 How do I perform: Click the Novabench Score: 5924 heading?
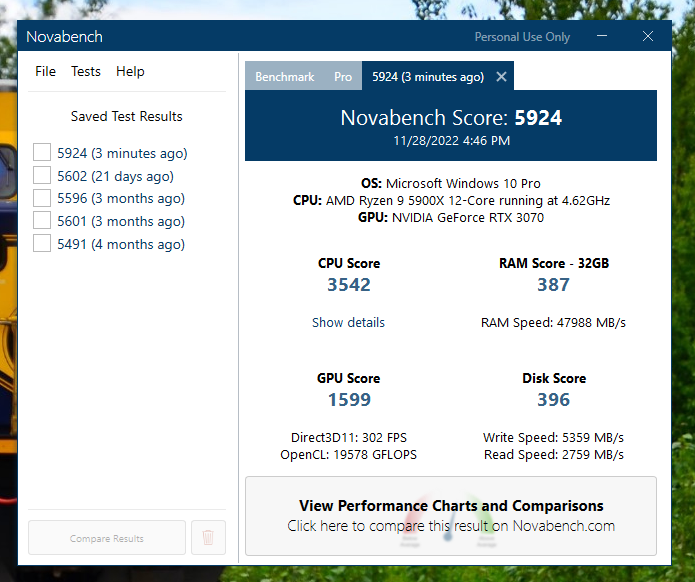451,118
